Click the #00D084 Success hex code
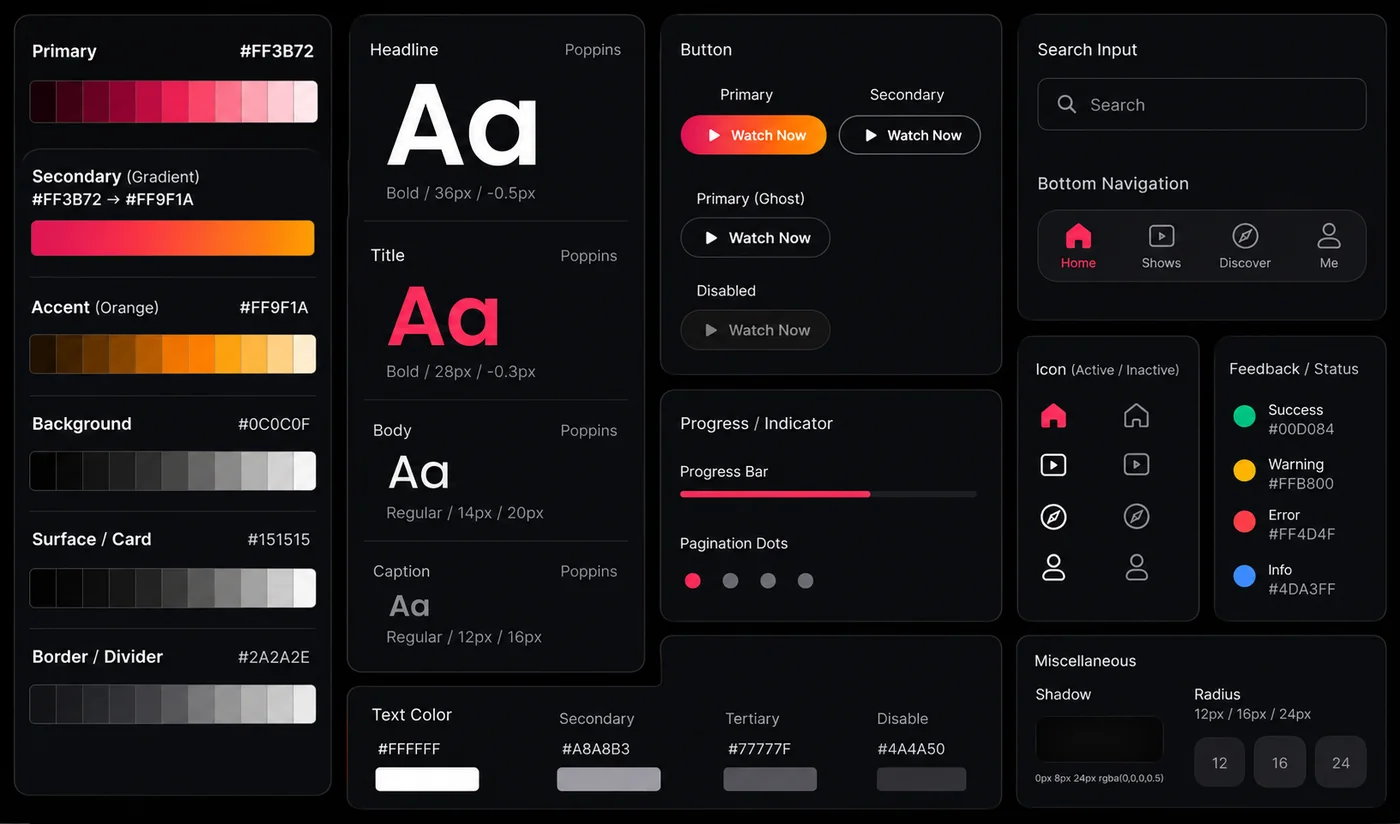This screenshot has height=824, width=1400. click(1301, 429)
